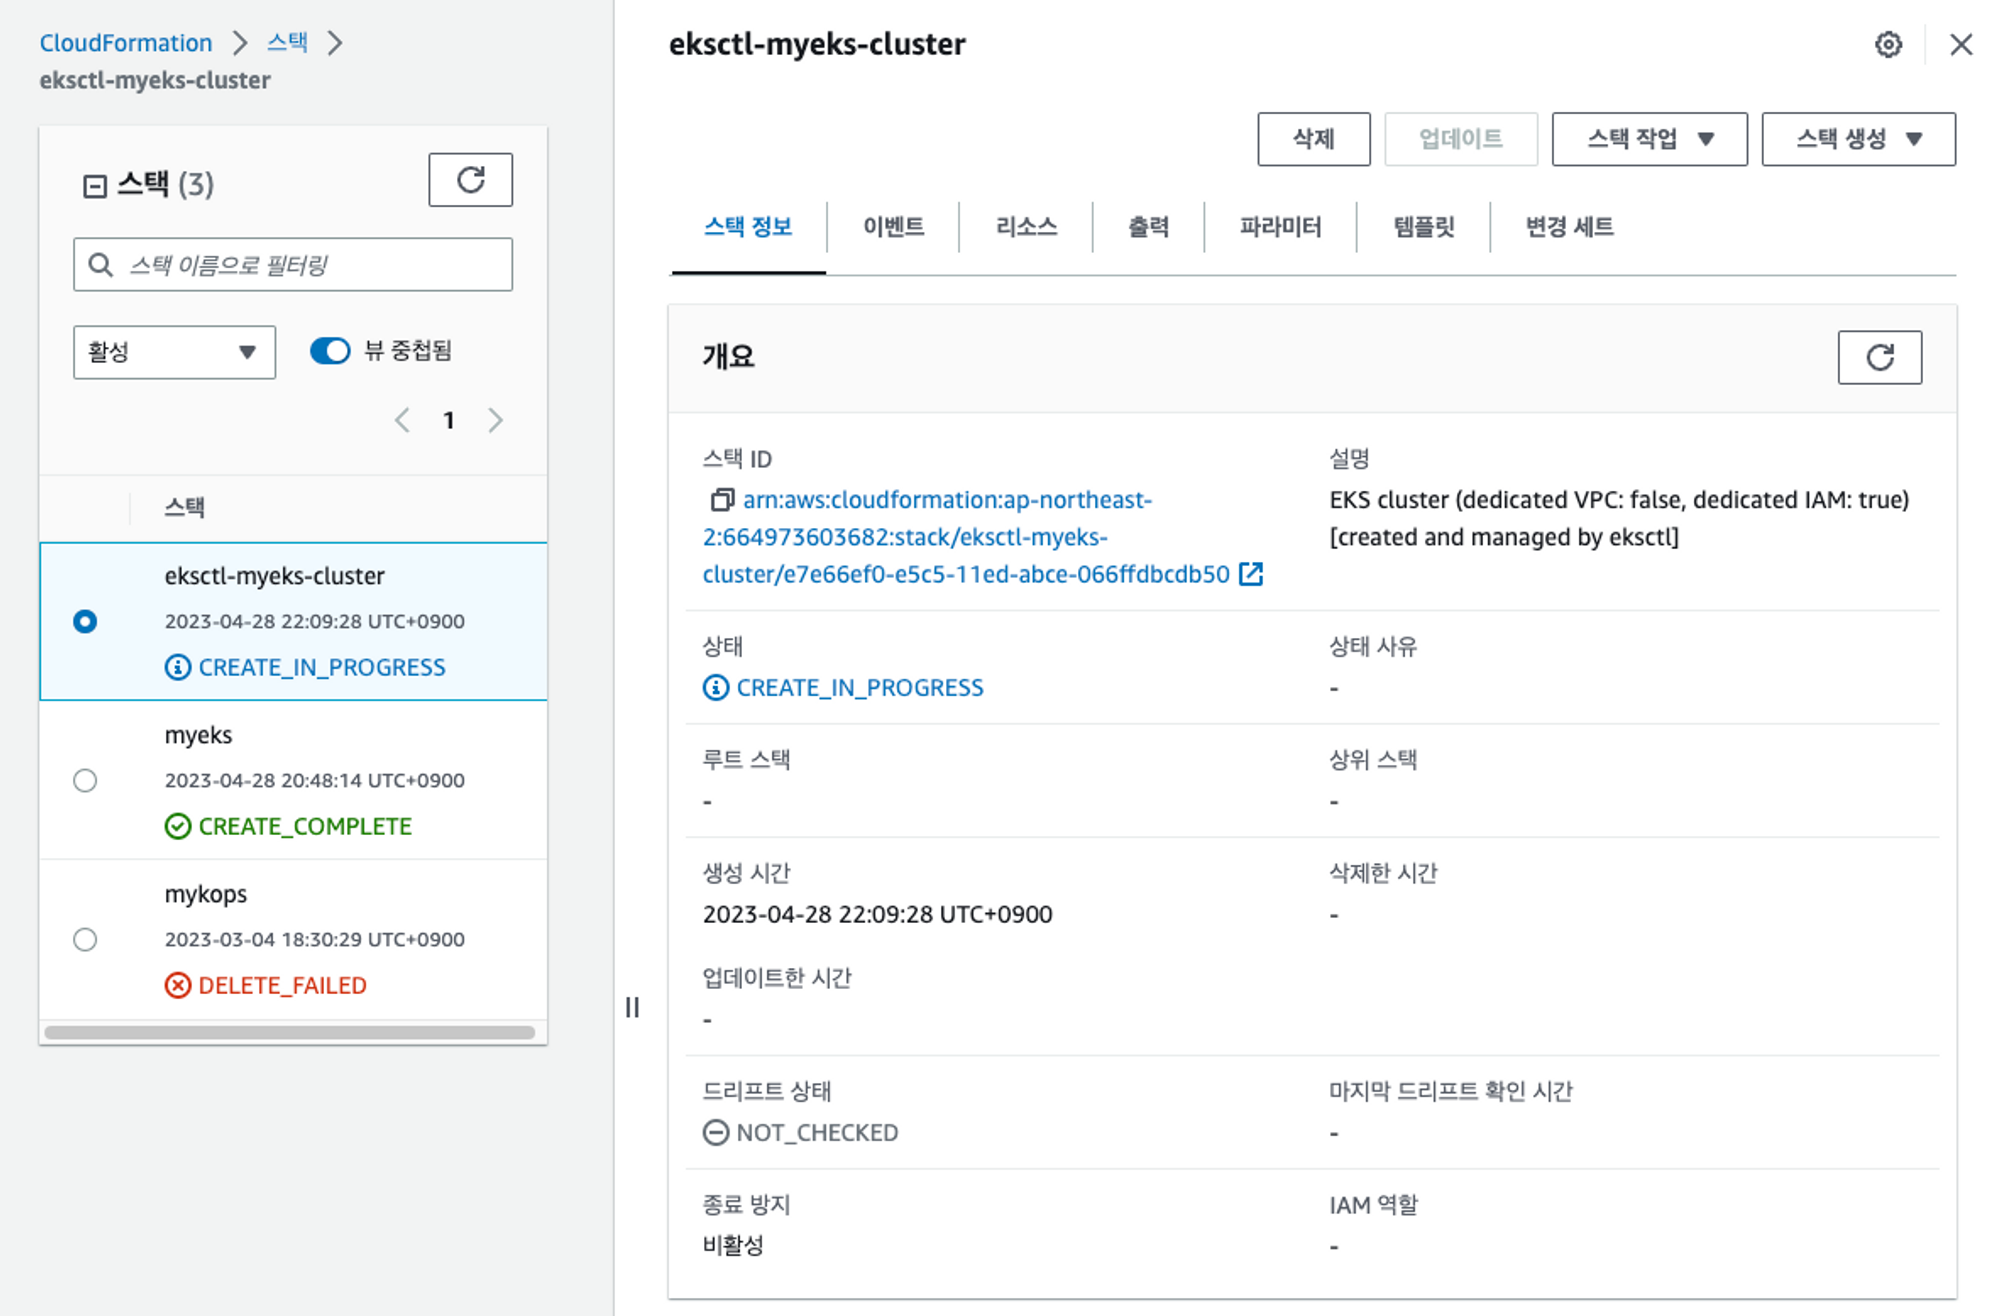Collapse the stacks panel minus icon
The height and width of the screenshot is (1316, 2000).
tap(94, 186)
